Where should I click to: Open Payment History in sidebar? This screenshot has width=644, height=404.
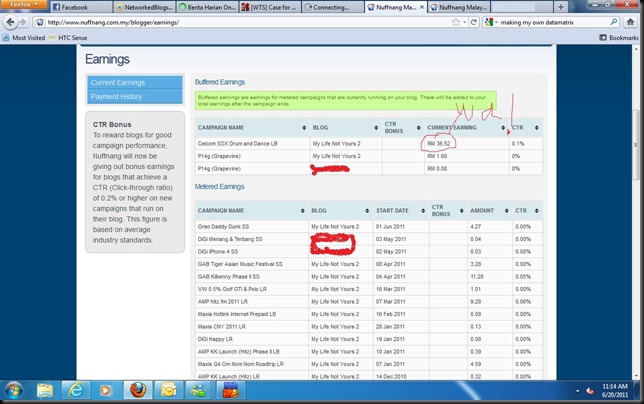[135, 96]
